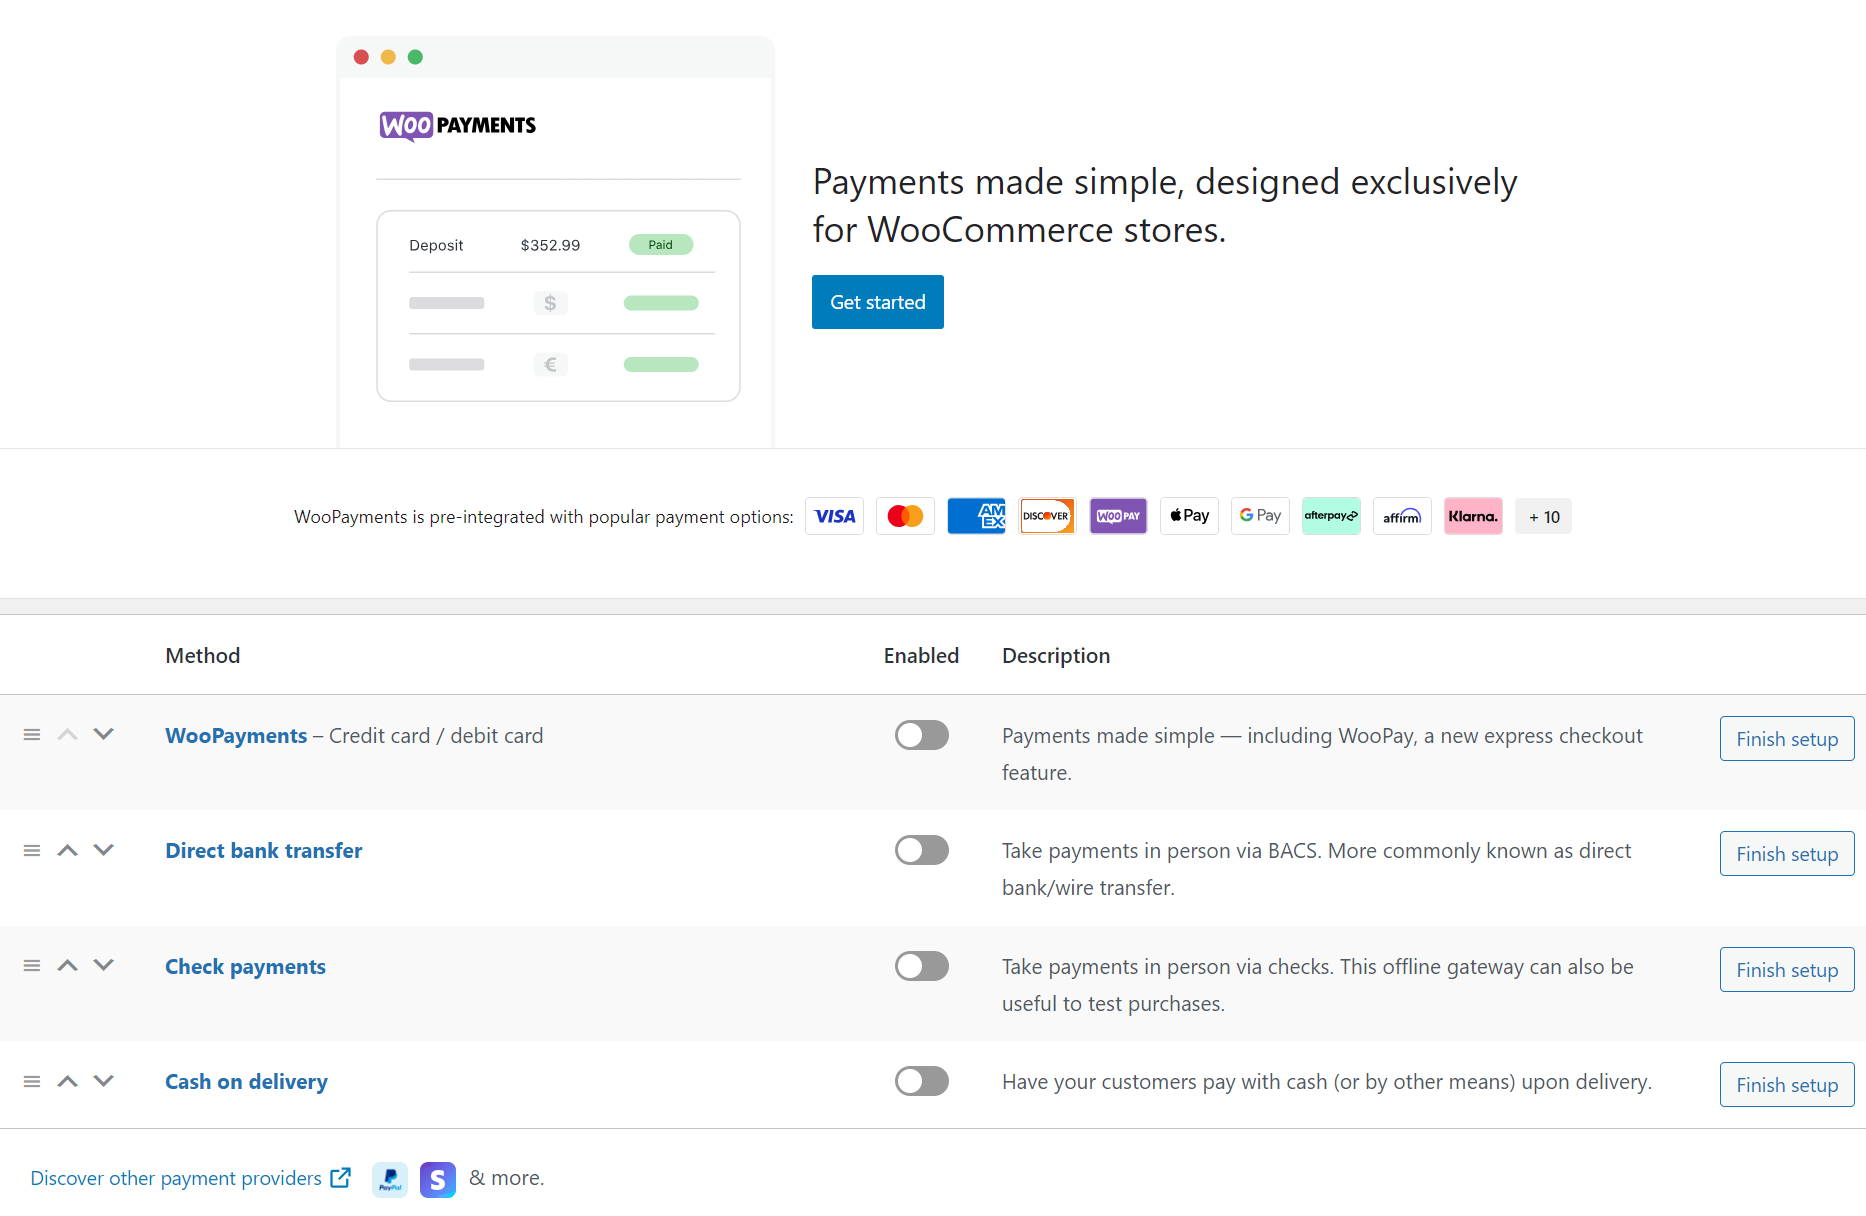Enable Direct bank transfer toggle
The width and height of the screenshot is (1866, 1216).
(922, 850)
